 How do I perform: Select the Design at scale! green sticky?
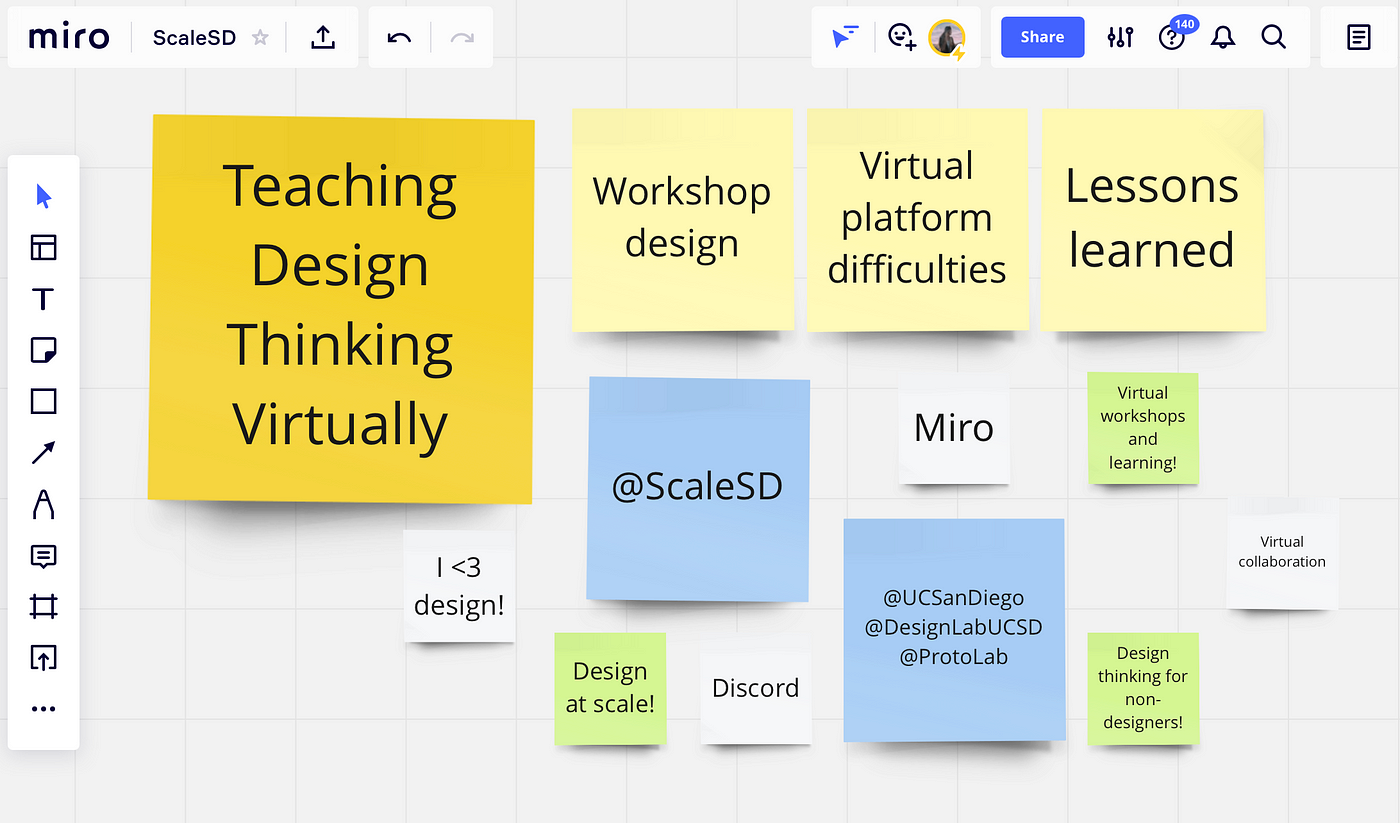point(611,688)
